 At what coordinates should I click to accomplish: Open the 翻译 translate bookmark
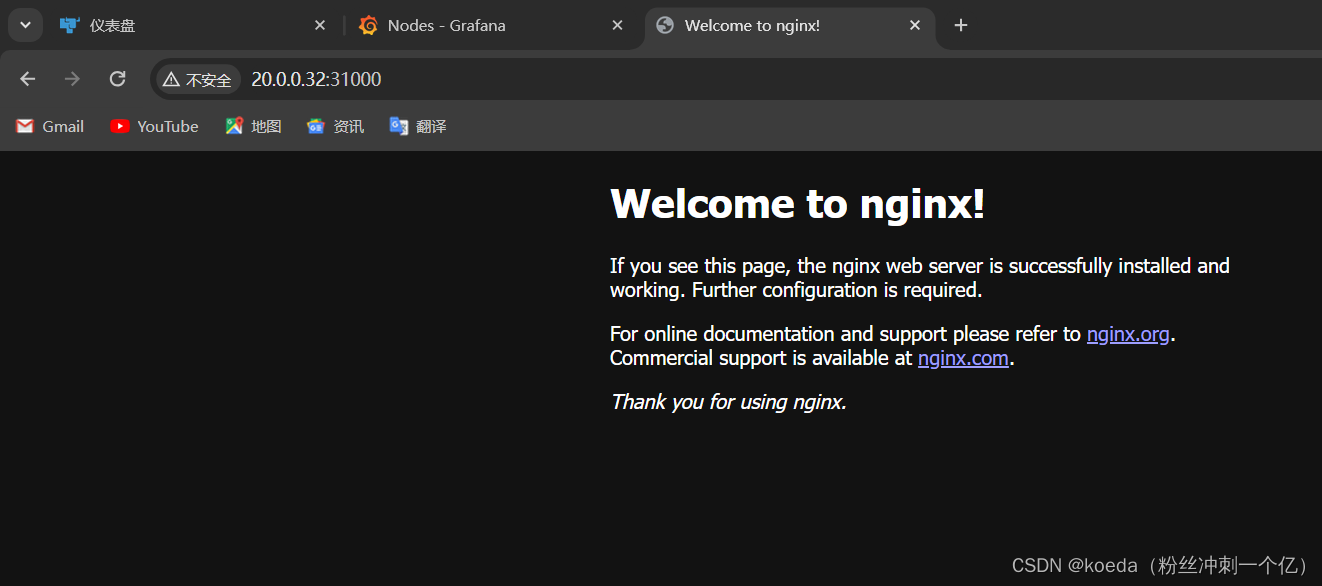[x=418, y=126]
